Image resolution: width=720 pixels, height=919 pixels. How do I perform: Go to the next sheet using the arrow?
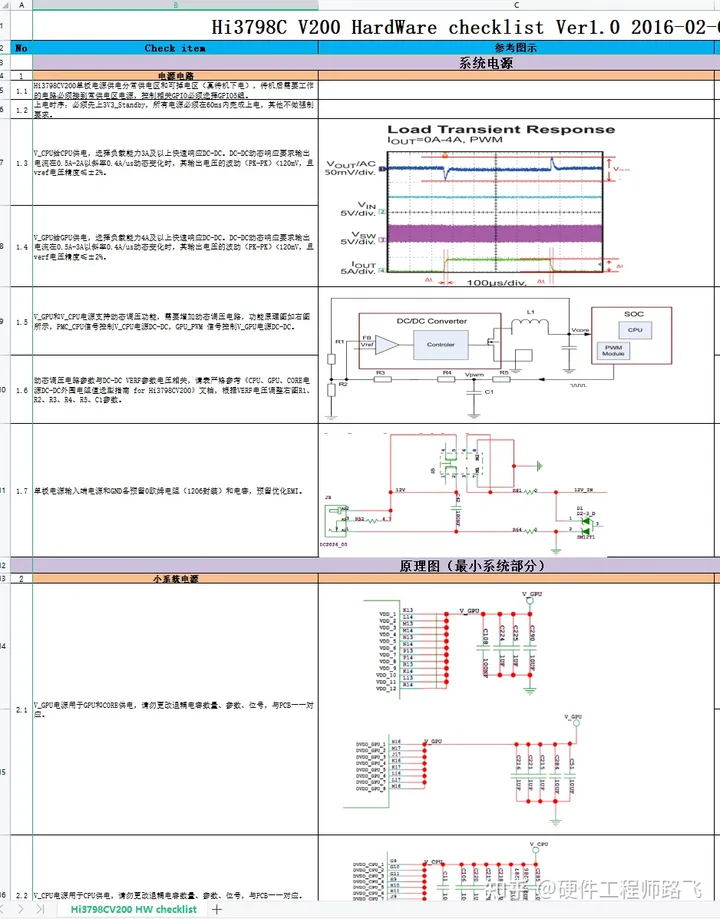[x=21, y=909]
